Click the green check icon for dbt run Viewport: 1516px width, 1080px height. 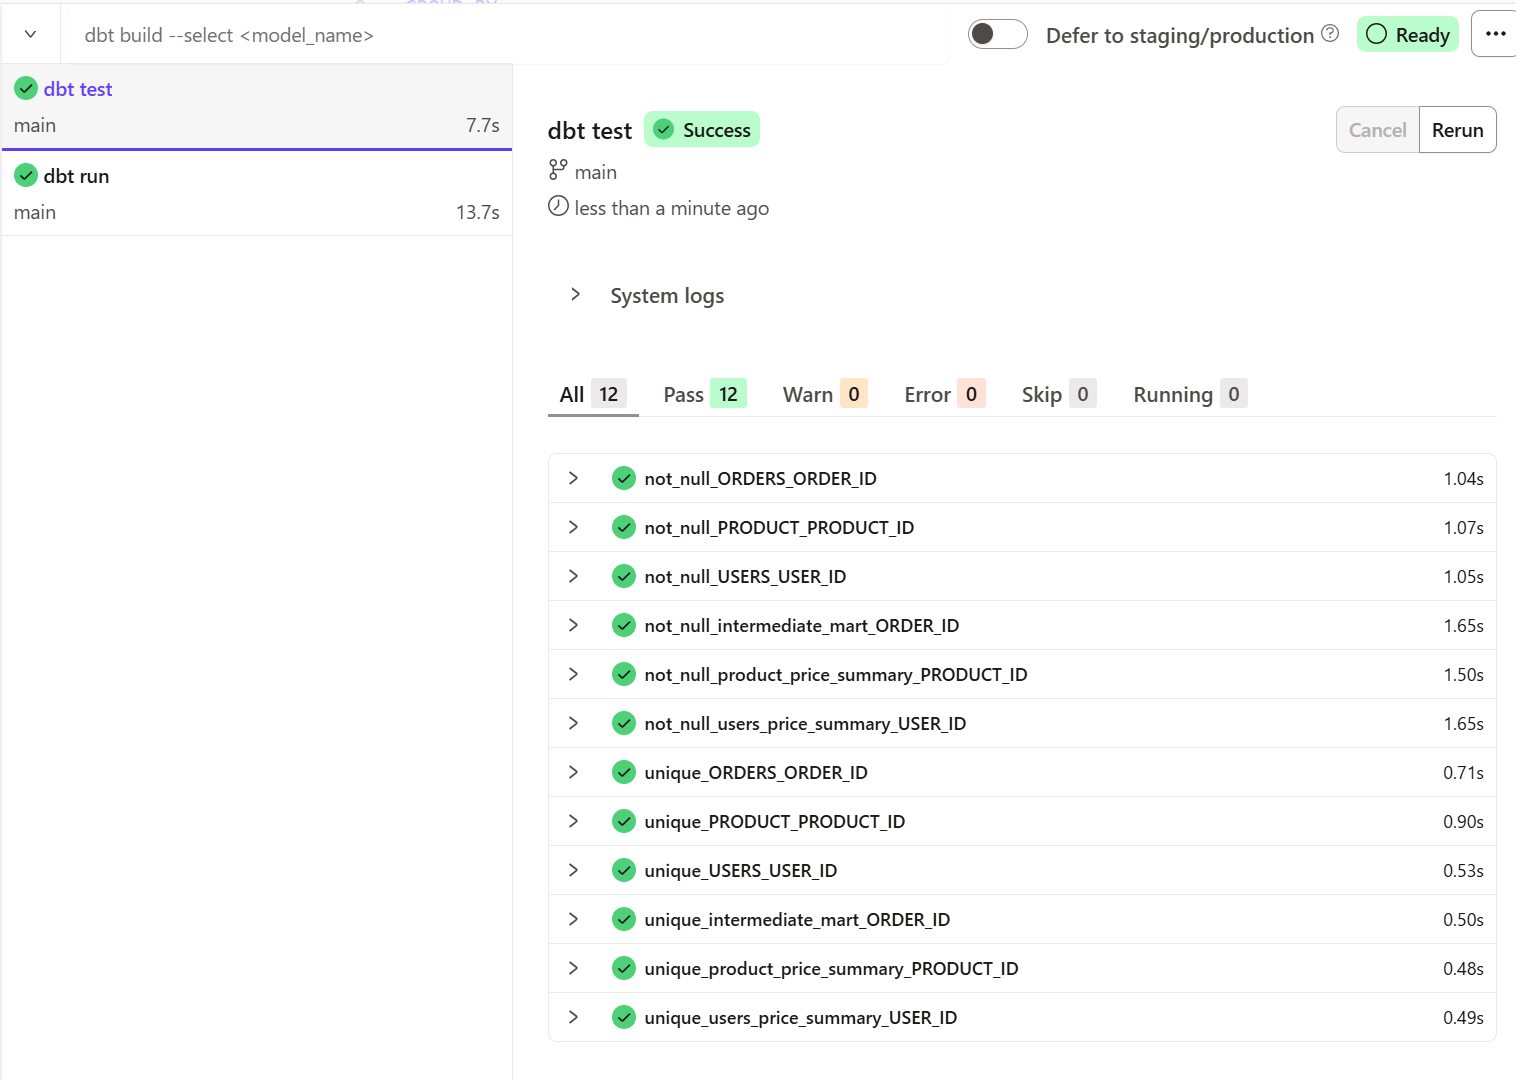26,176
